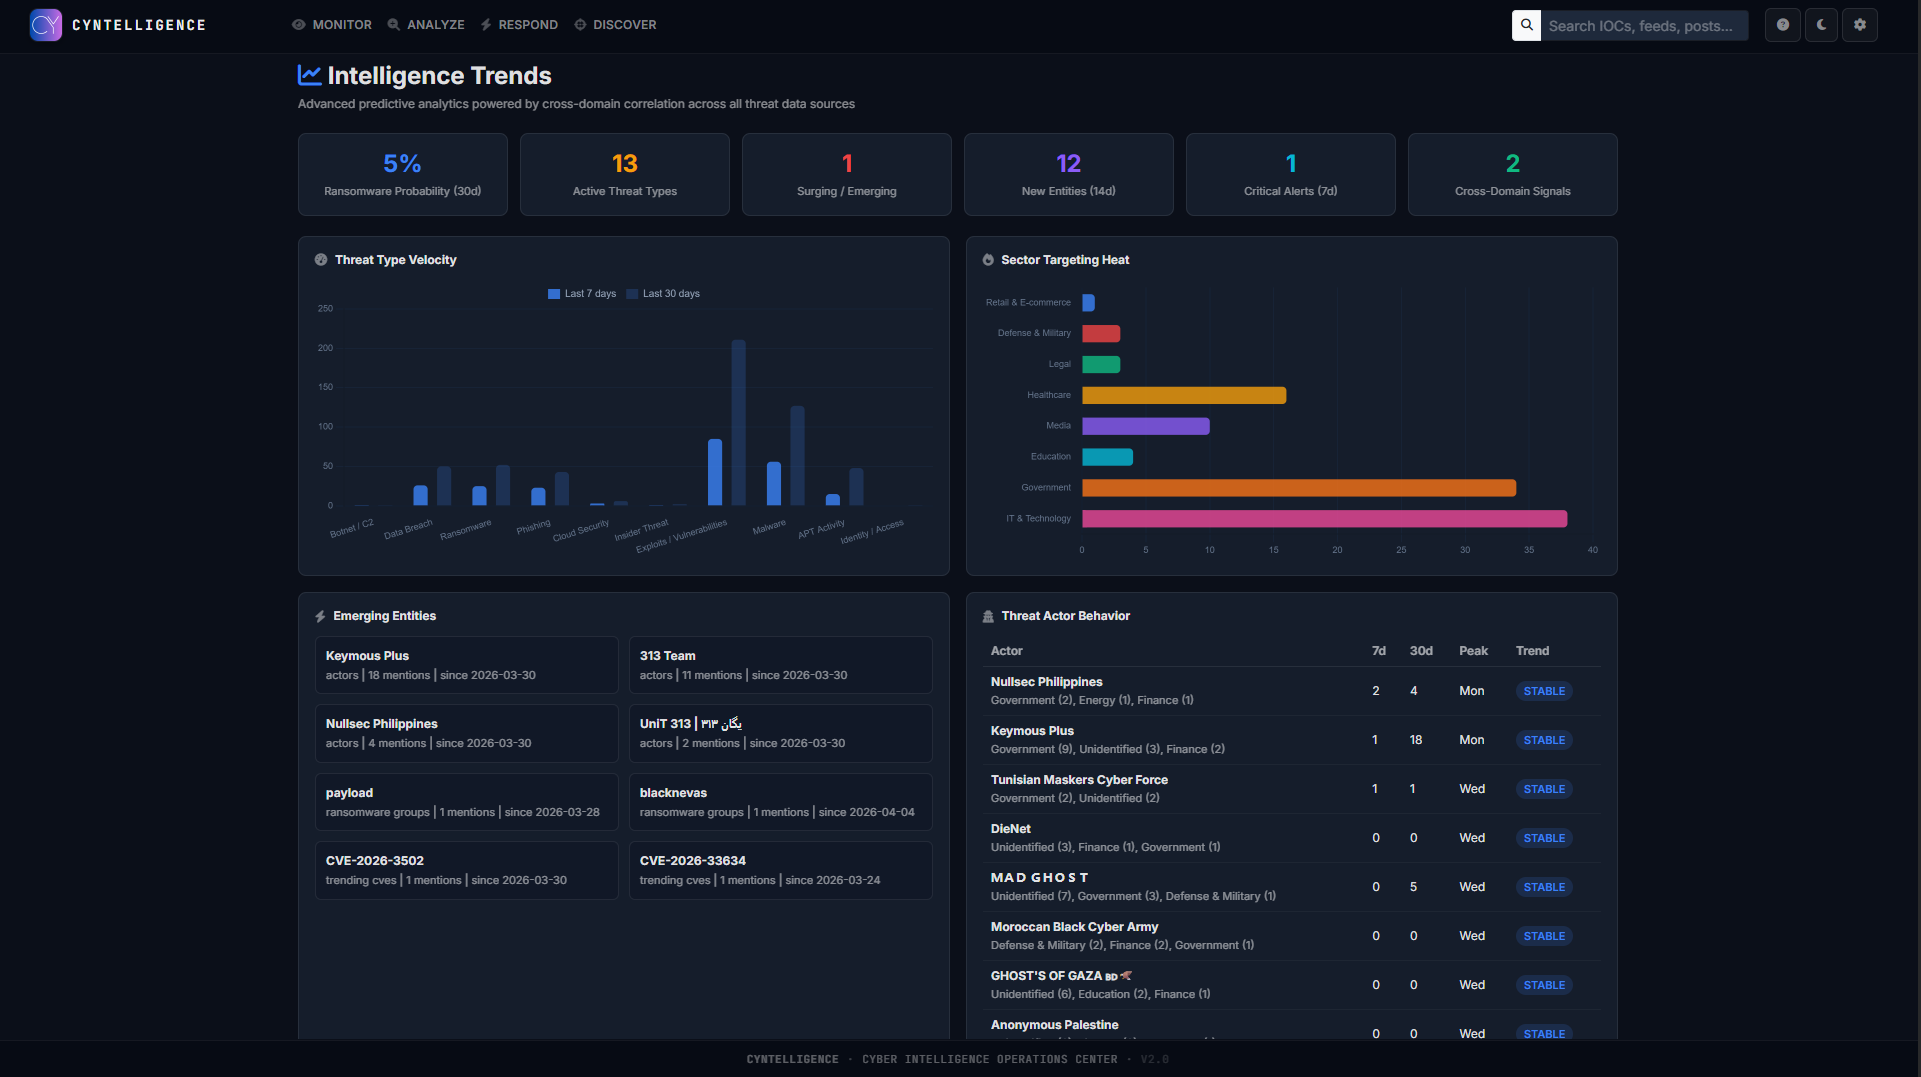
Task: Click the Intelligence Trends chart icon
Action: (309, 75)
